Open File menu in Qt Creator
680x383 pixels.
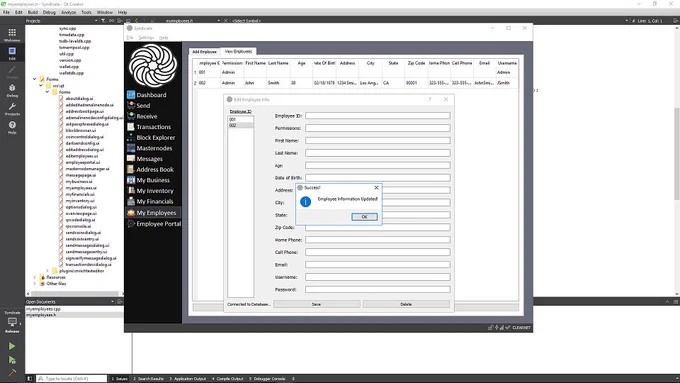click(x=6, y=12)
